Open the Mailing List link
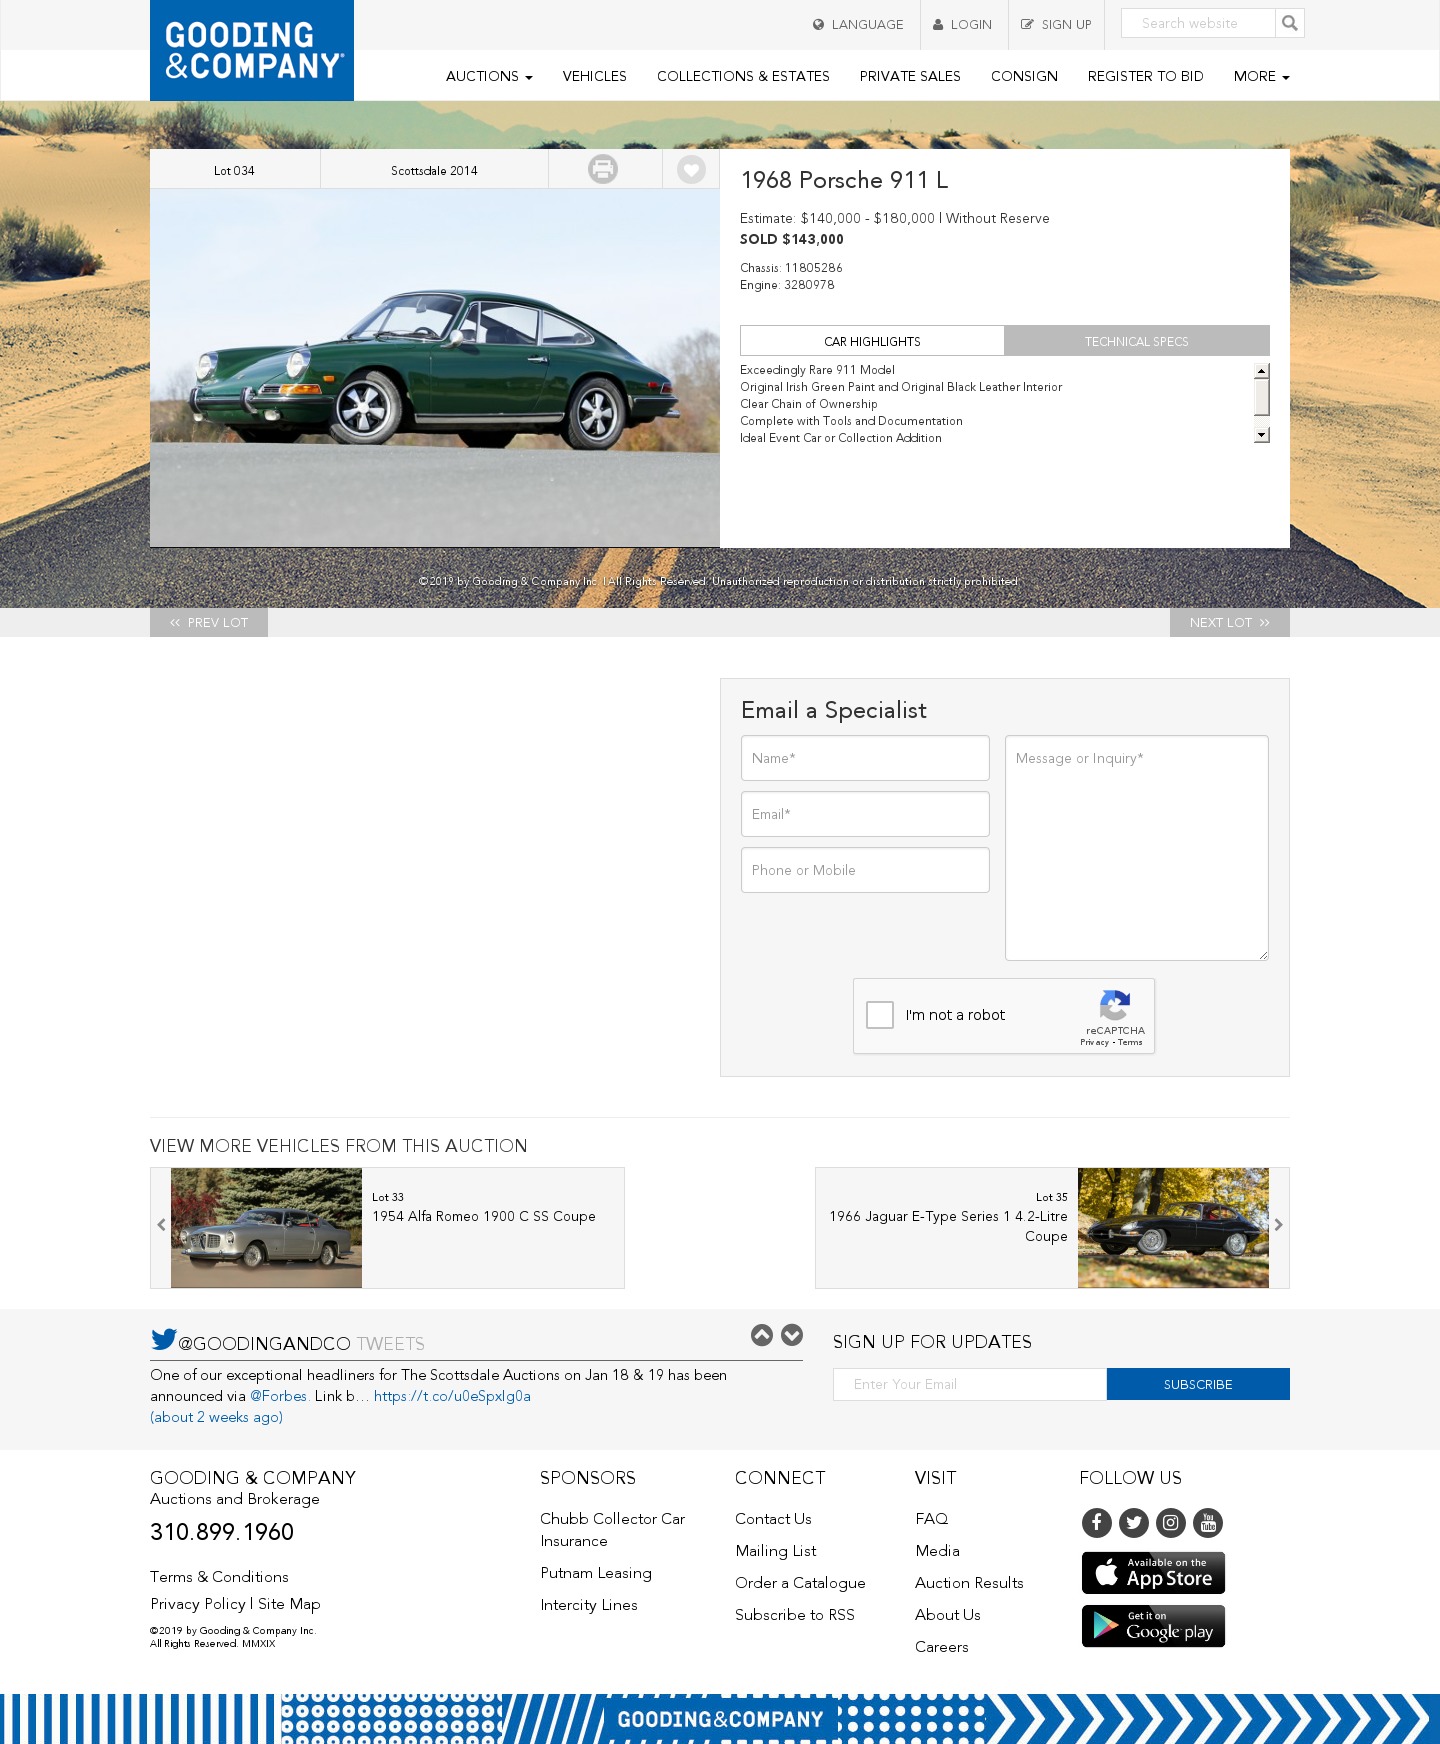The image size is (1440, 1744). point(776,1551)
